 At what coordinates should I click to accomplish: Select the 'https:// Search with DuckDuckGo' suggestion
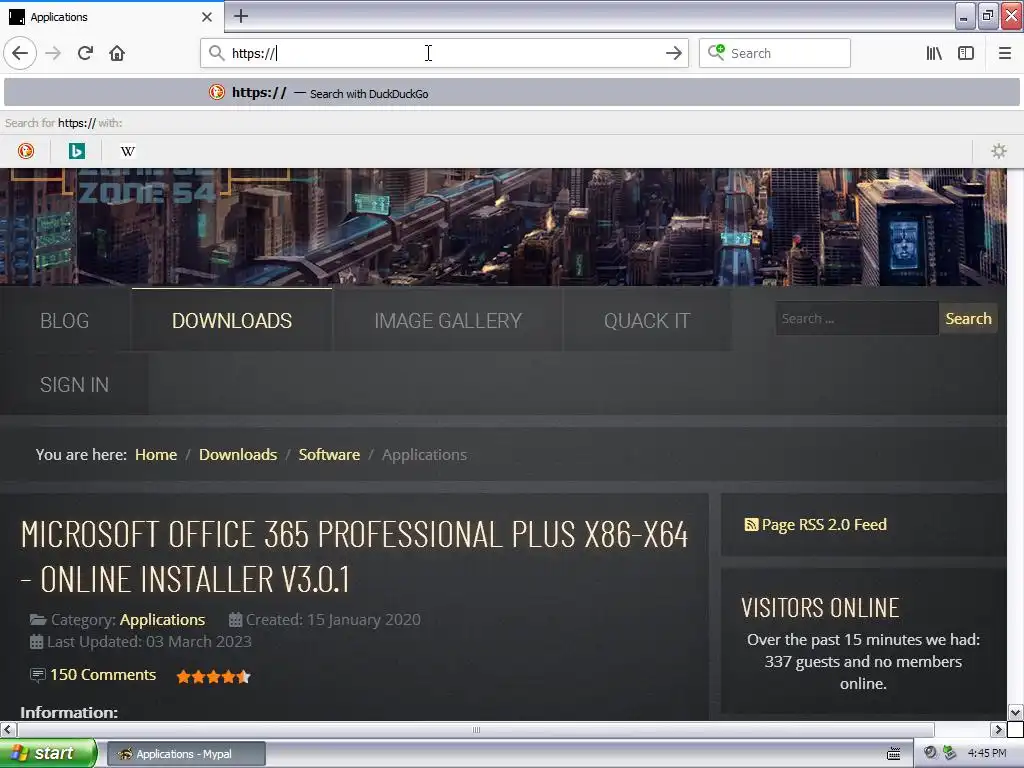(512, 93)
